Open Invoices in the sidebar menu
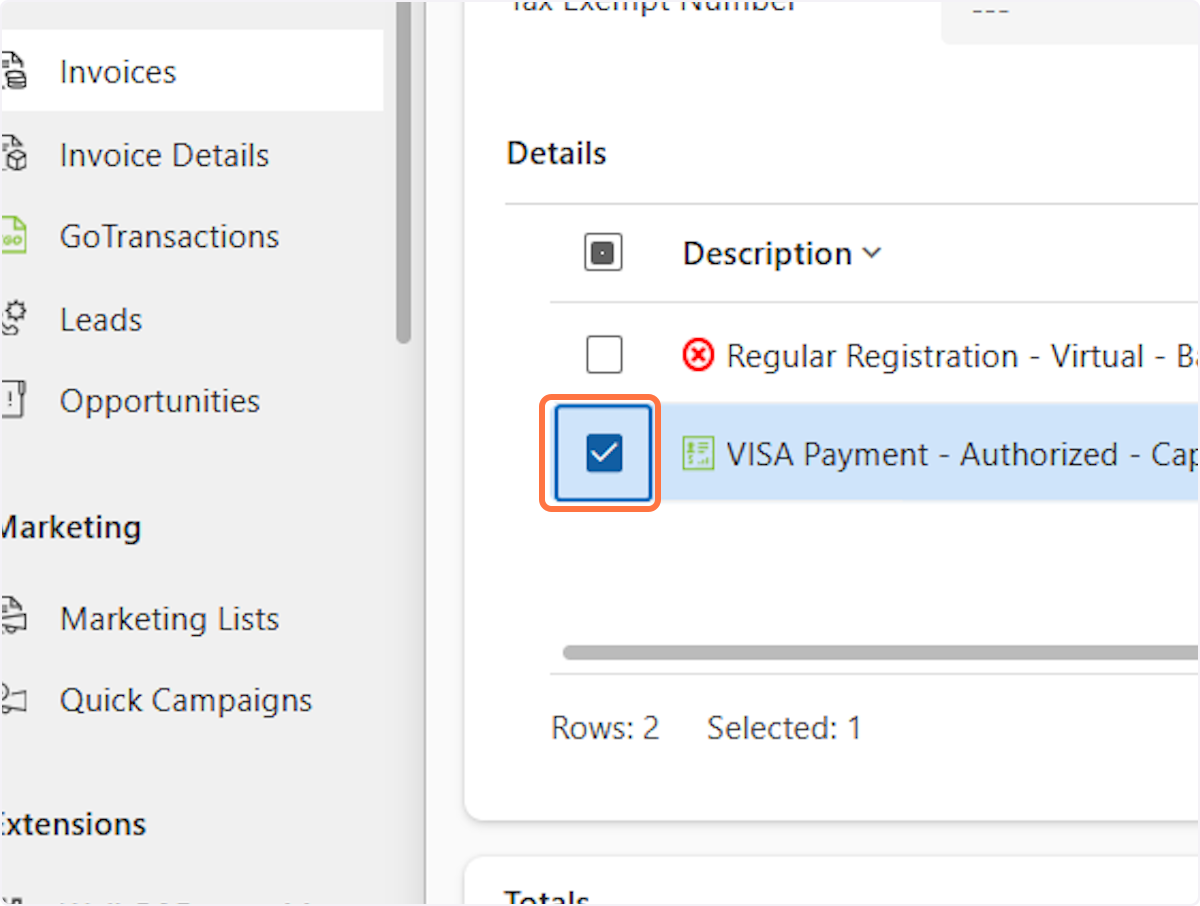Screen dimensions: 1200x906 [118, 72]
